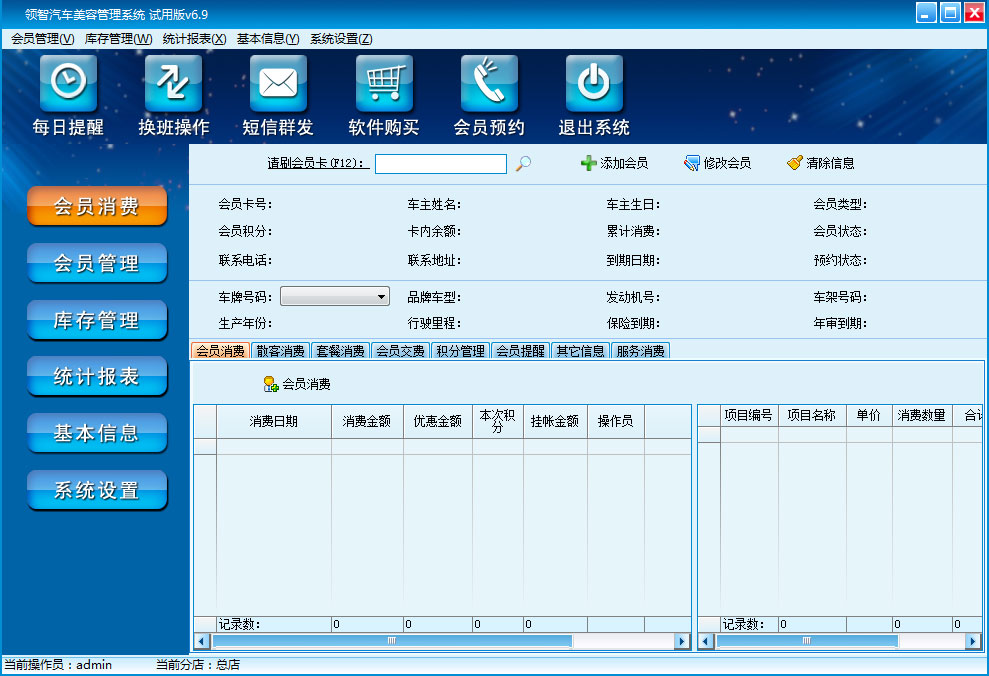Click the 清除信息 broom icon
The image size is (989, 676).
coord(795,163)
